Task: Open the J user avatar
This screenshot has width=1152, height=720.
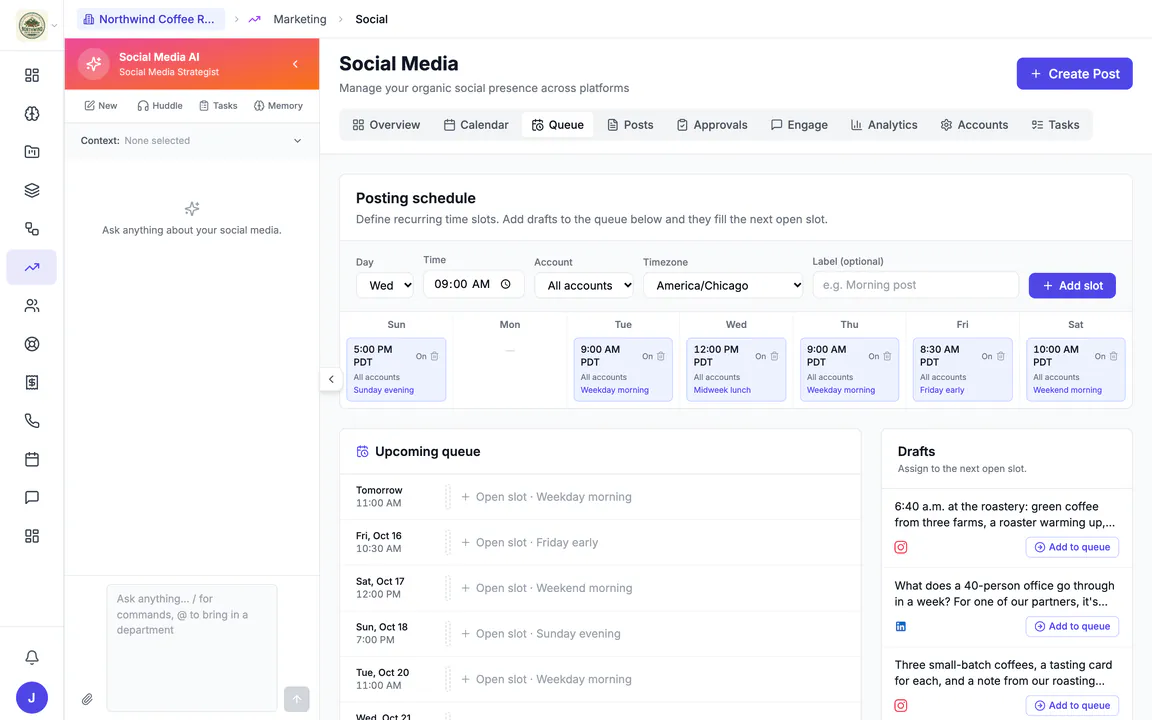Action: pos(32,697)
